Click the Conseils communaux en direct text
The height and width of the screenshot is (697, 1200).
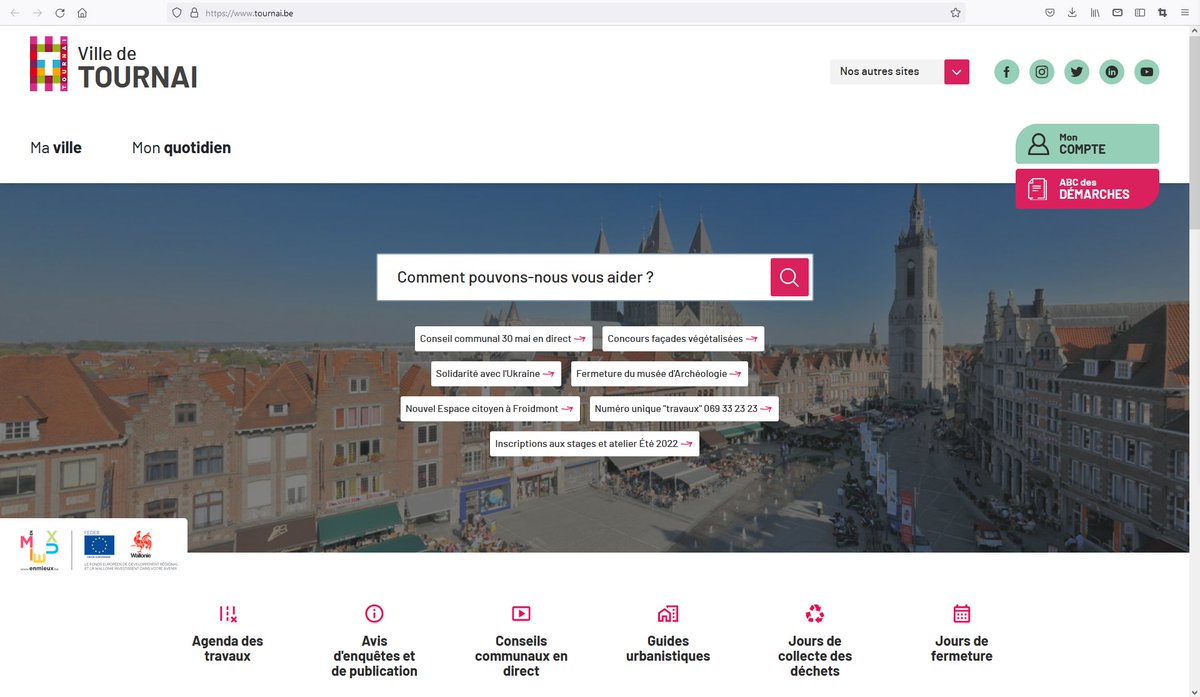pyautogui.click(x=521, y=656)
